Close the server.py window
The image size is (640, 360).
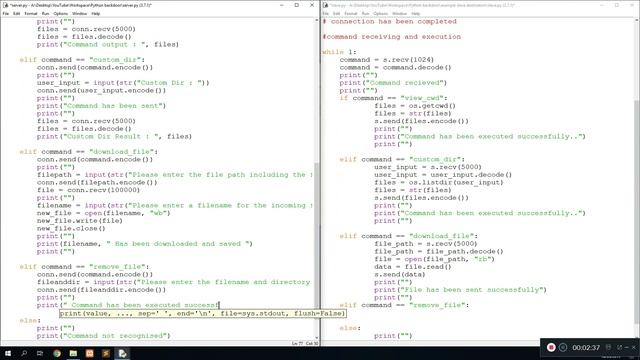click(312, 5)
